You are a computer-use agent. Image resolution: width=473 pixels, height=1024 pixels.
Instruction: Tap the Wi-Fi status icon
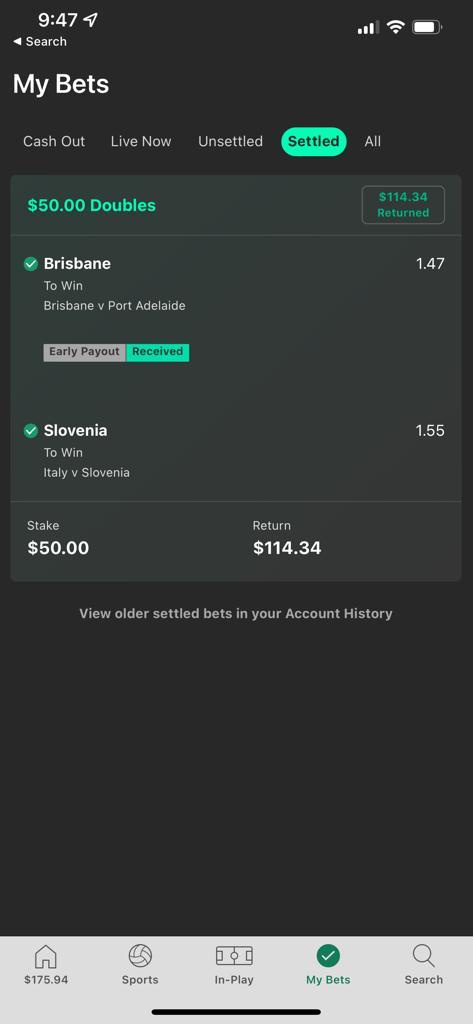(x=395, y=27)
